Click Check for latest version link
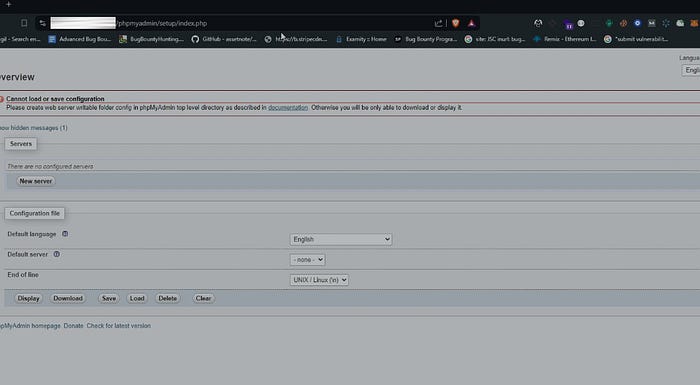The width and height of the screenshot is (700, 385). click(x=119, y=326)
